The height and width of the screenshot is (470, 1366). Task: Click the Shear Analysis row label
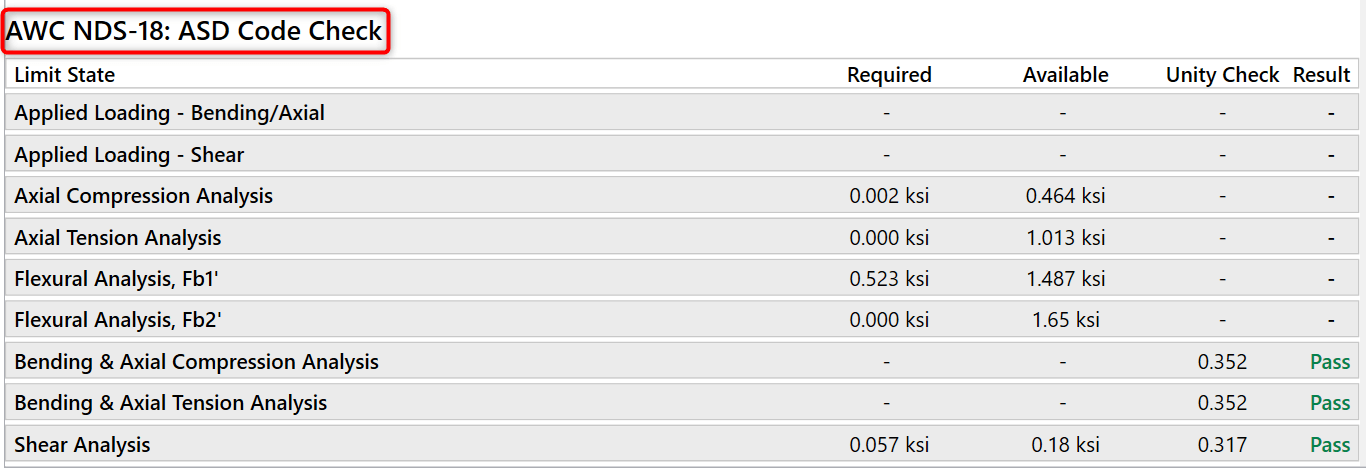tap(82, 445)
